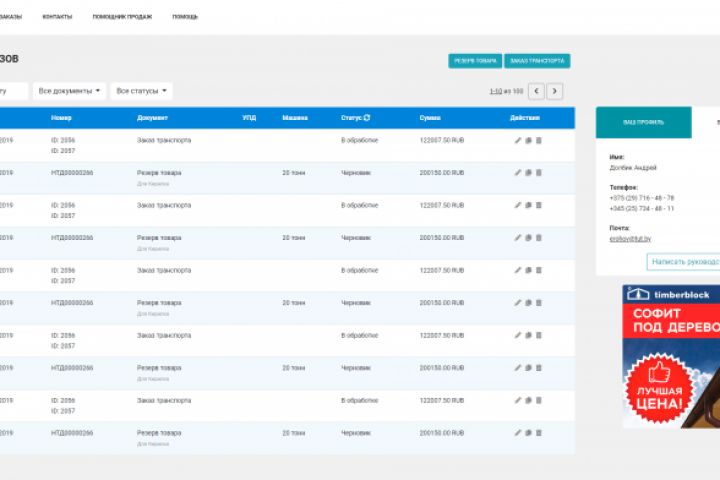
Task: Click the Имя: label in profile panel
Action: tap(617, 157)
